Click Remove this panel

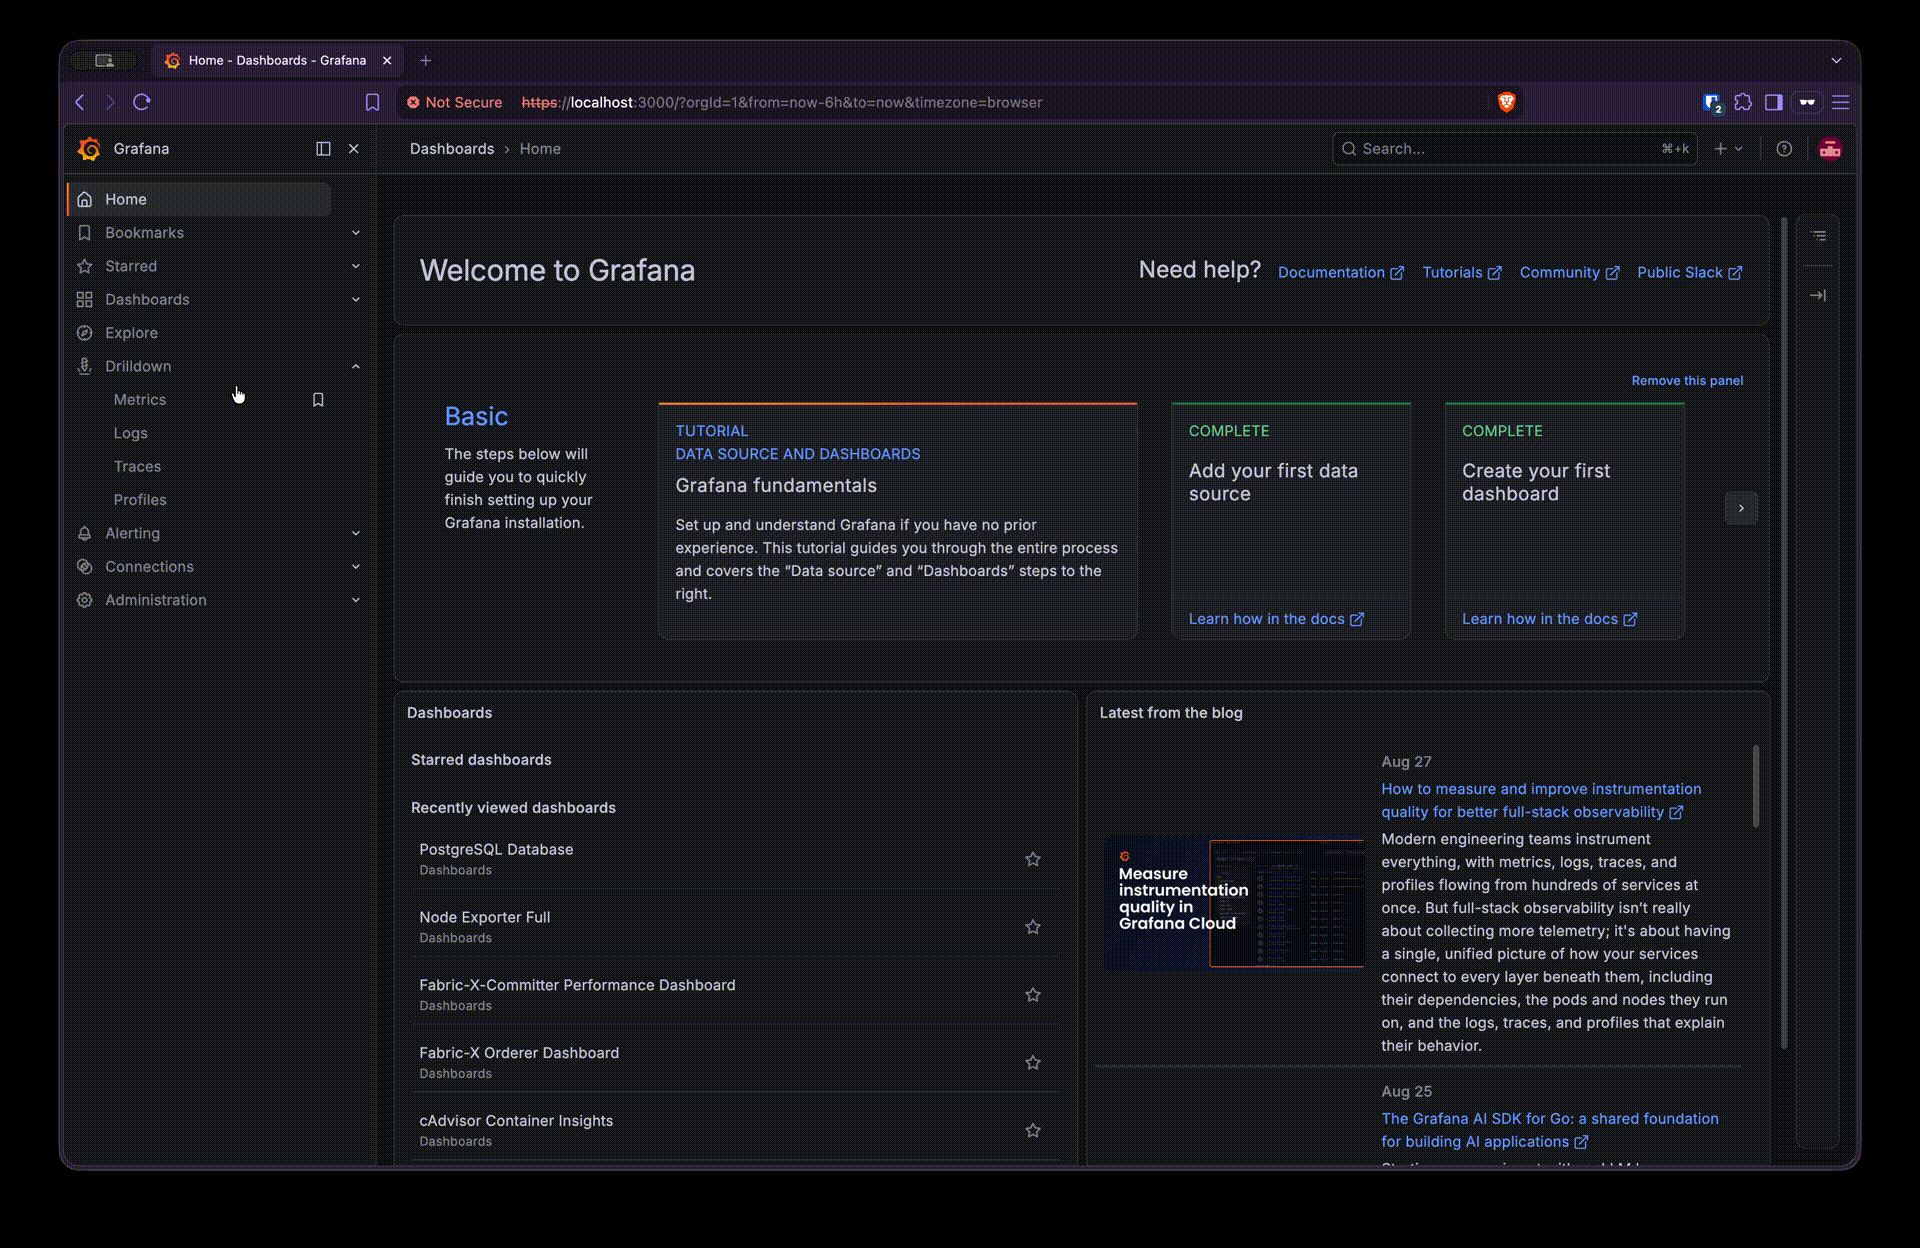[x=1687, y=381]
